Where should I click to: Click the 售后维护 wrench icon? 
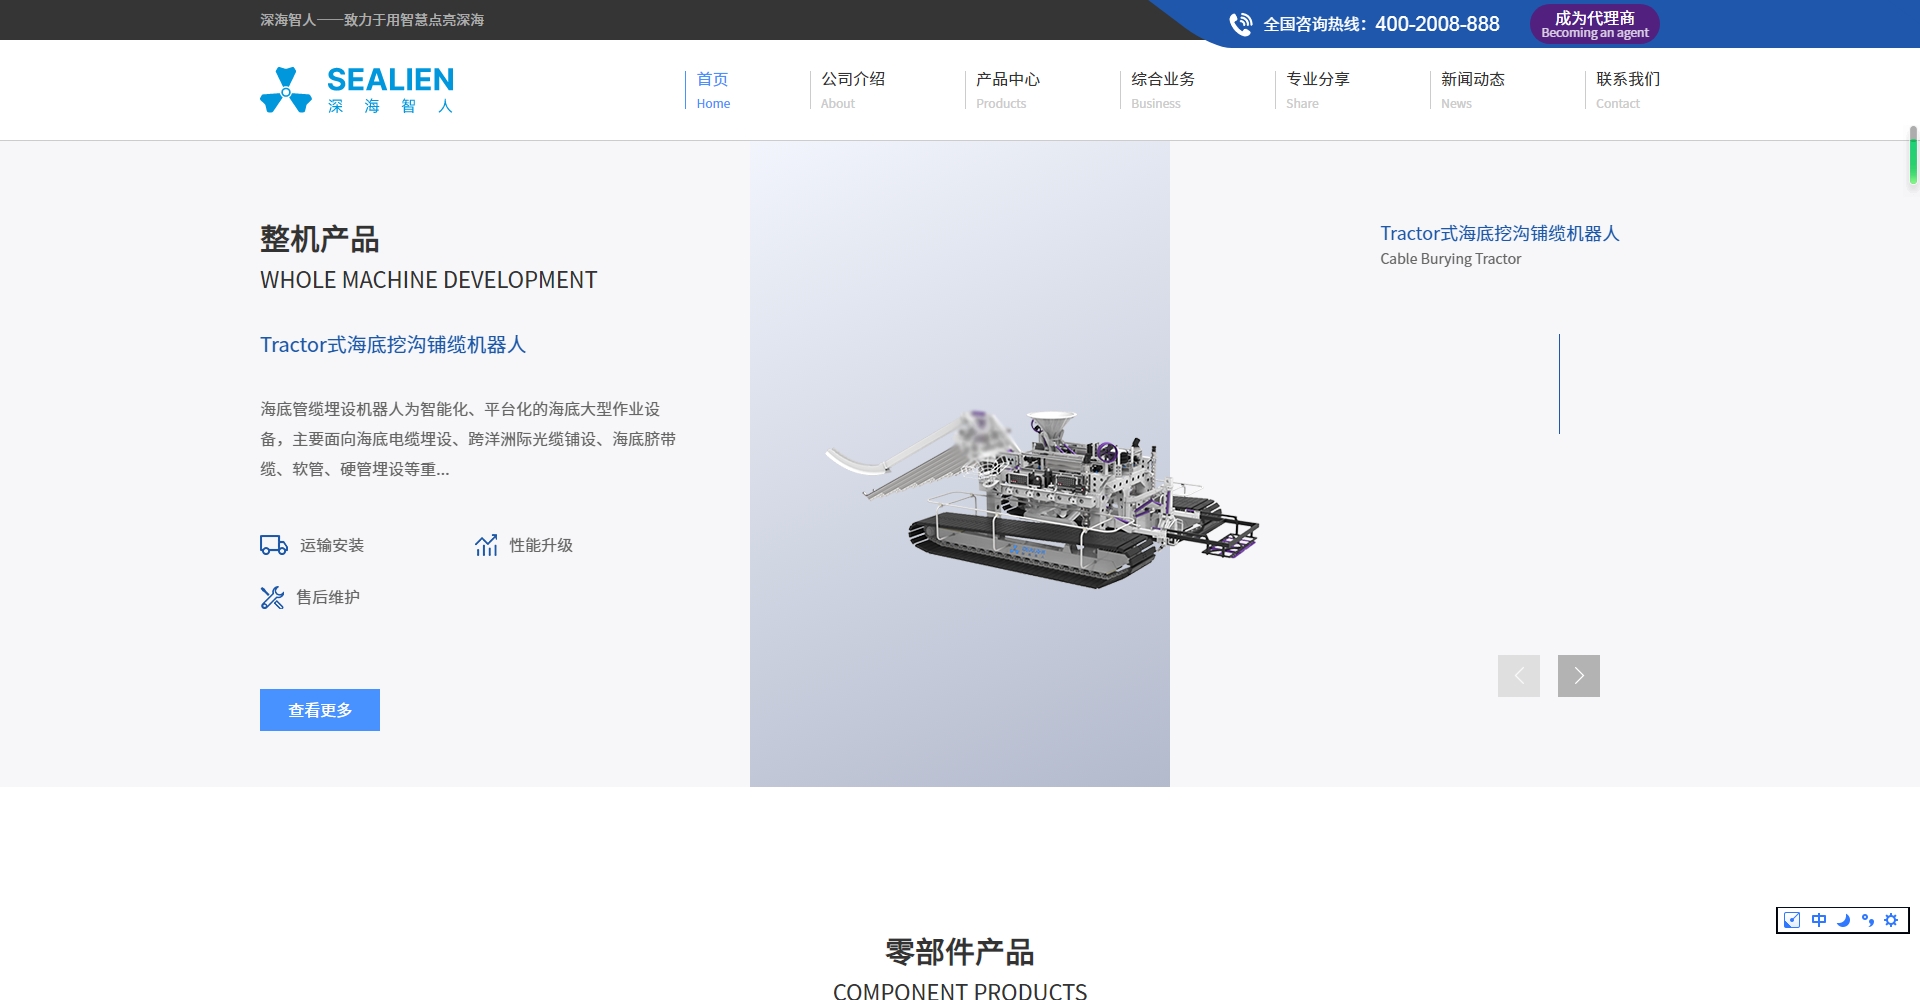[x=272, y=597]
